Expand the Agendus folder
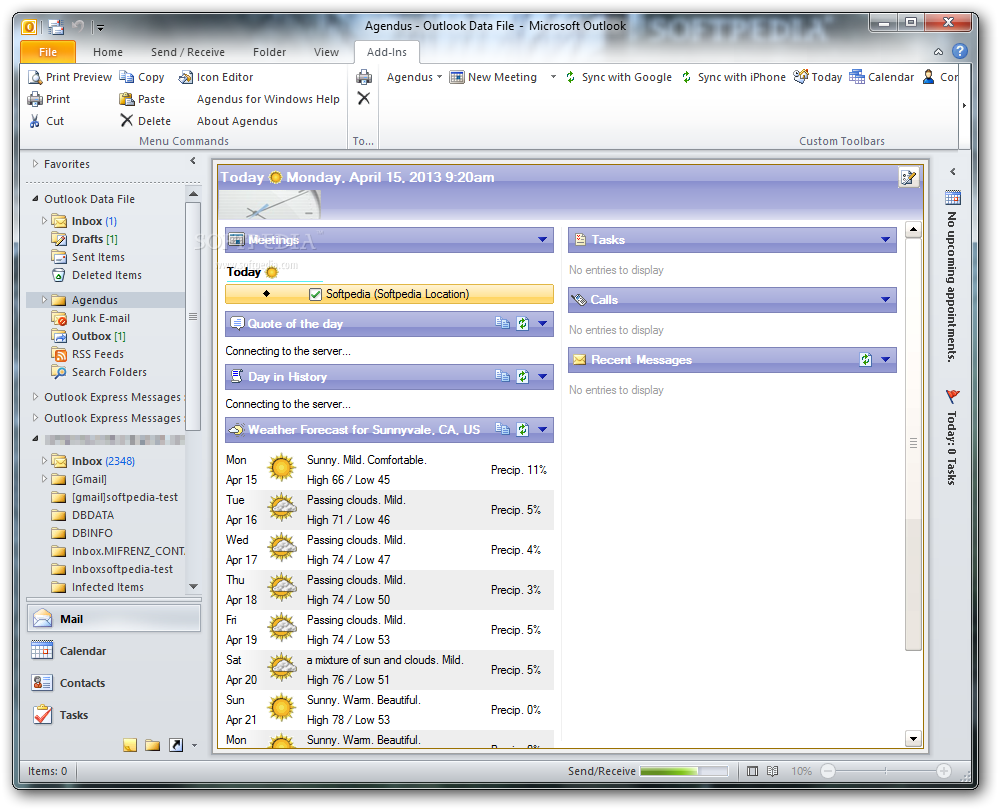Image resolution: width=999 pixels, height=810 pixels. (44, 300)
